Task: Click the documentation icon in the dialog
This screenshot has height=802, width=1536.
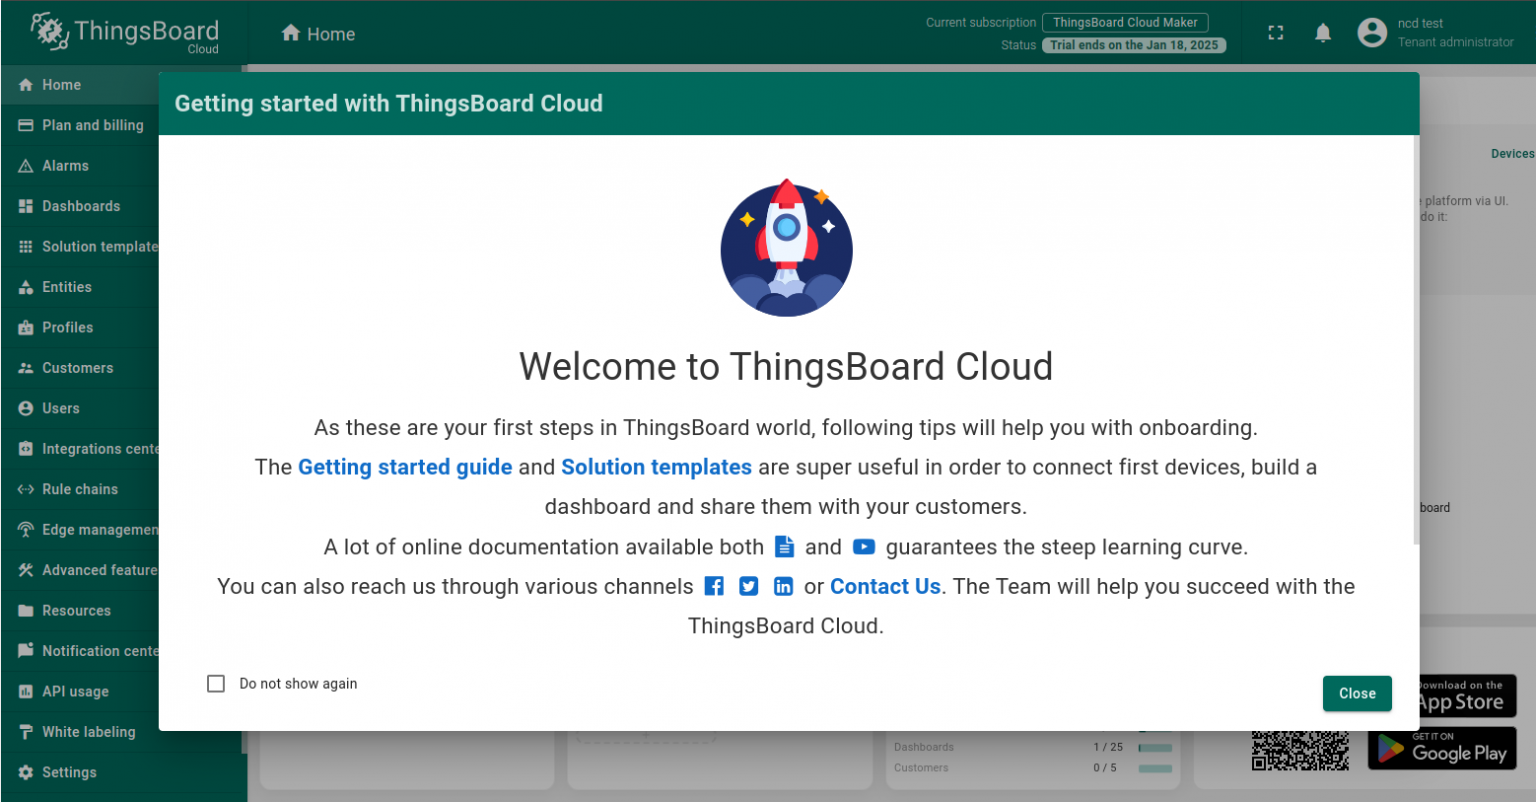Action: [785, 546]
